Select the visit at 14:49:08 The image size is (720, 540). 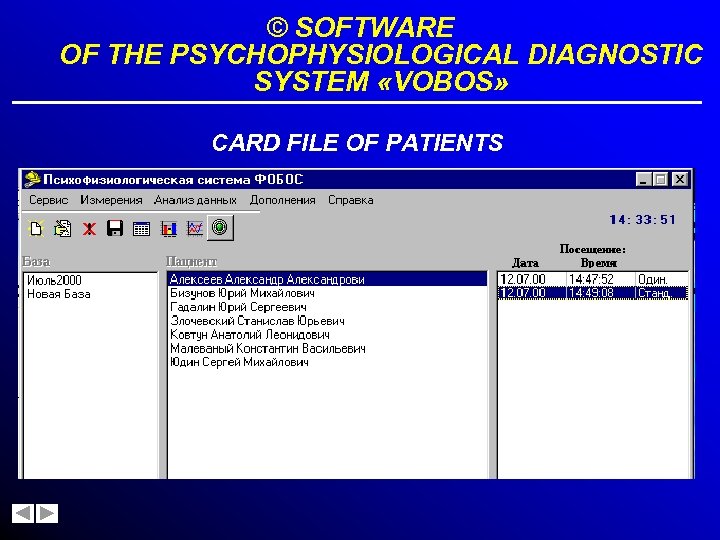(593, 293)
